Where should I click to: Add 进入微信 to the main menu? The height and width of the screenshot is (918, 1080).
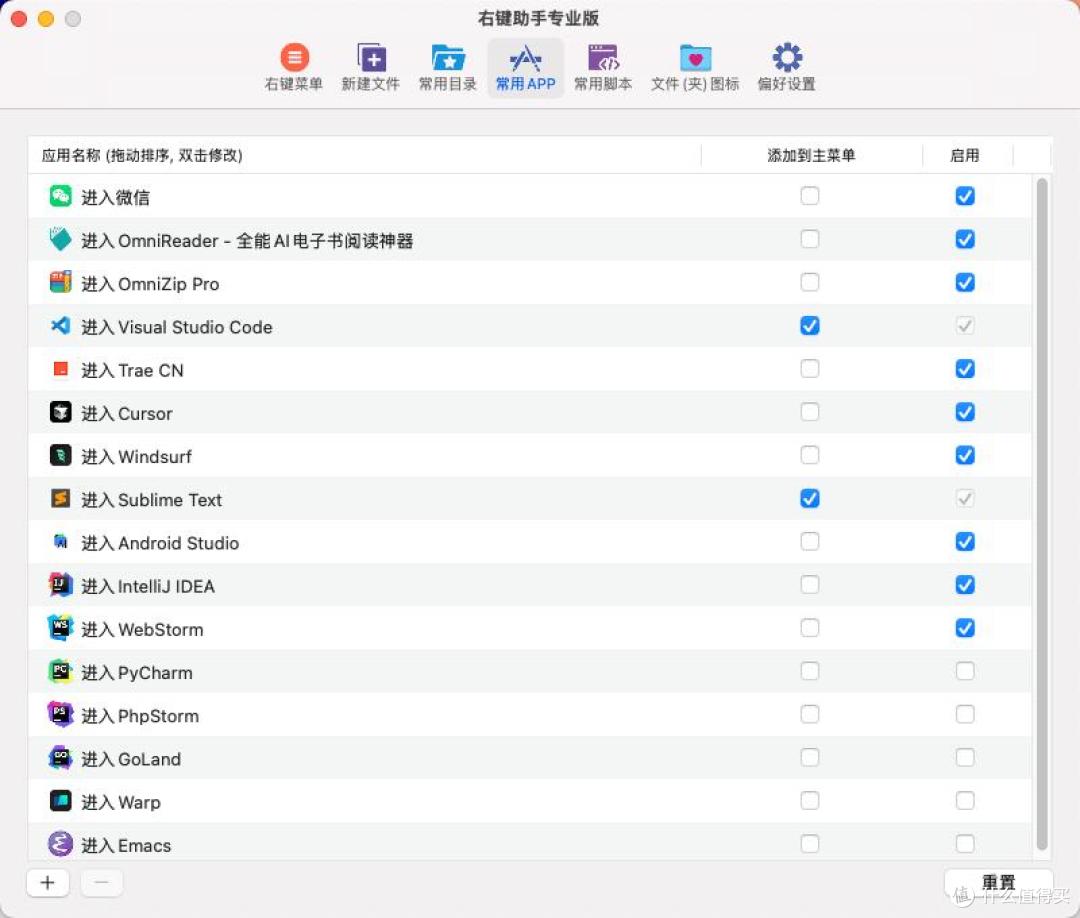810,196
